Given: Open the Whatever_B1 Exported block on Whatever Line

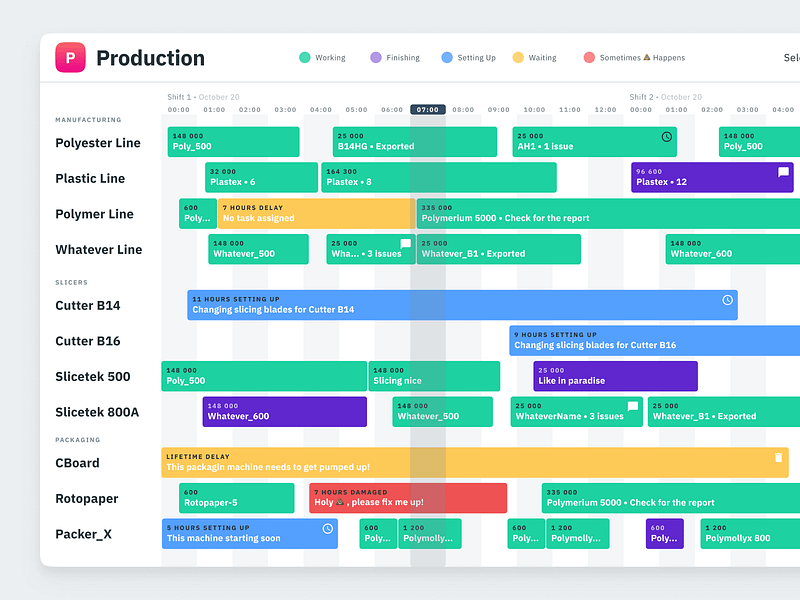Looking at the screenshot, I should [498, 249].
